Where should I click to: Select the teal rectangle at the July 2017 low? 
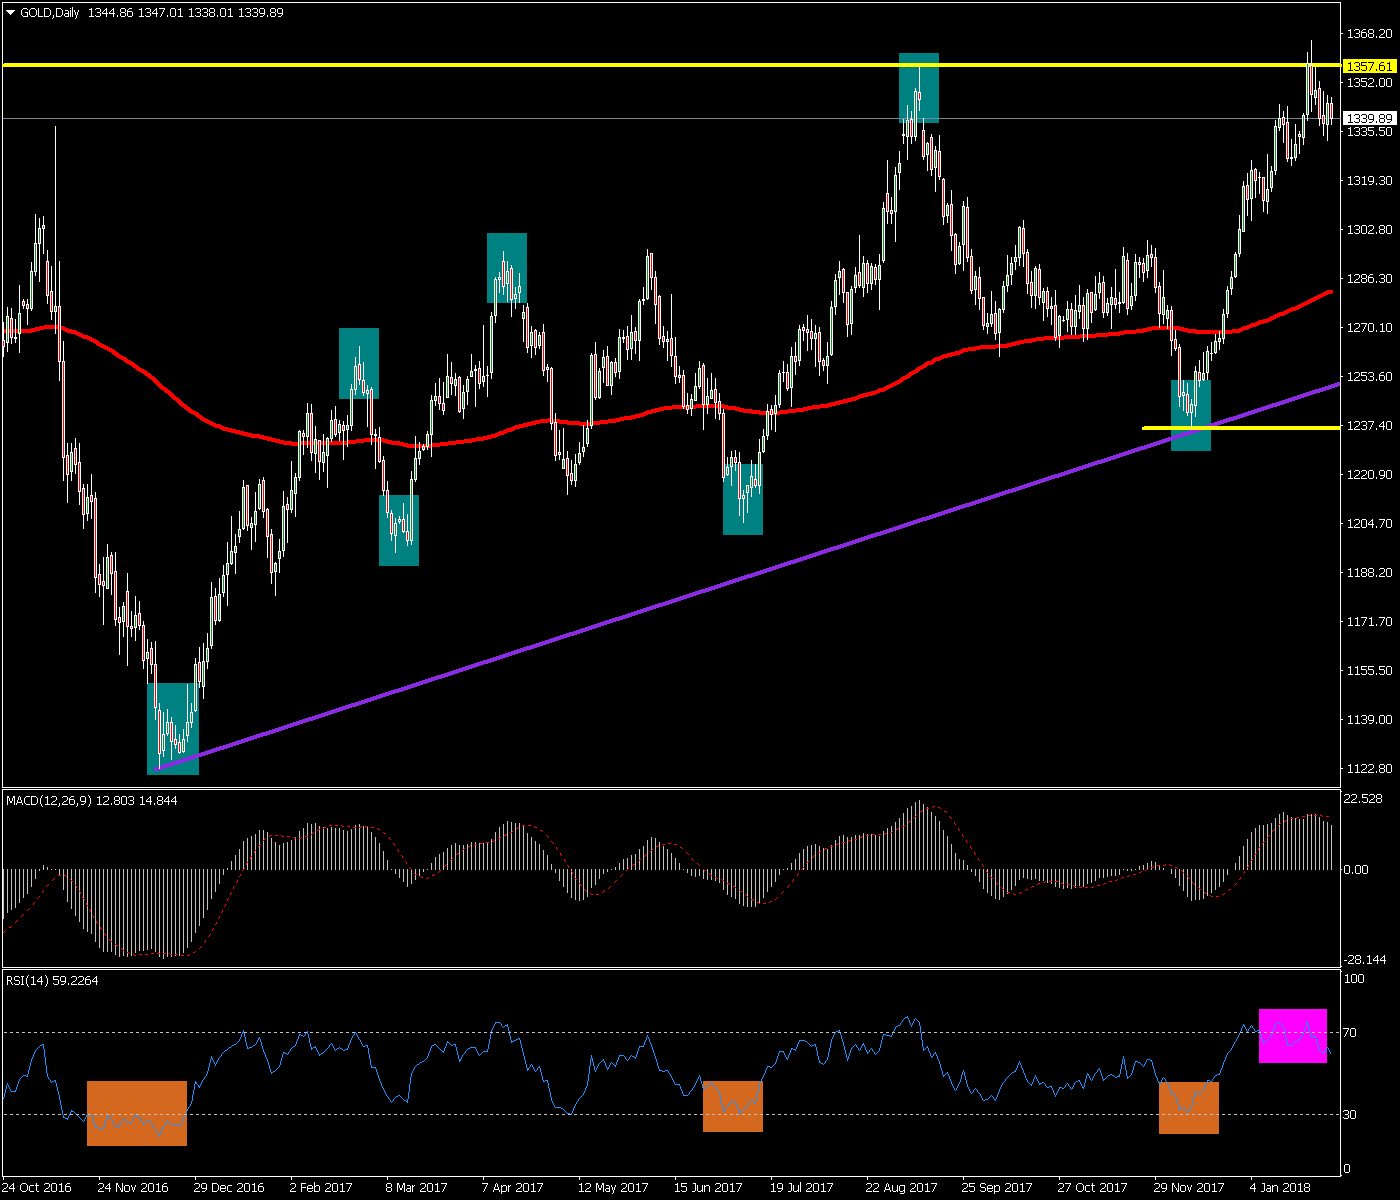tap(742, 498)
